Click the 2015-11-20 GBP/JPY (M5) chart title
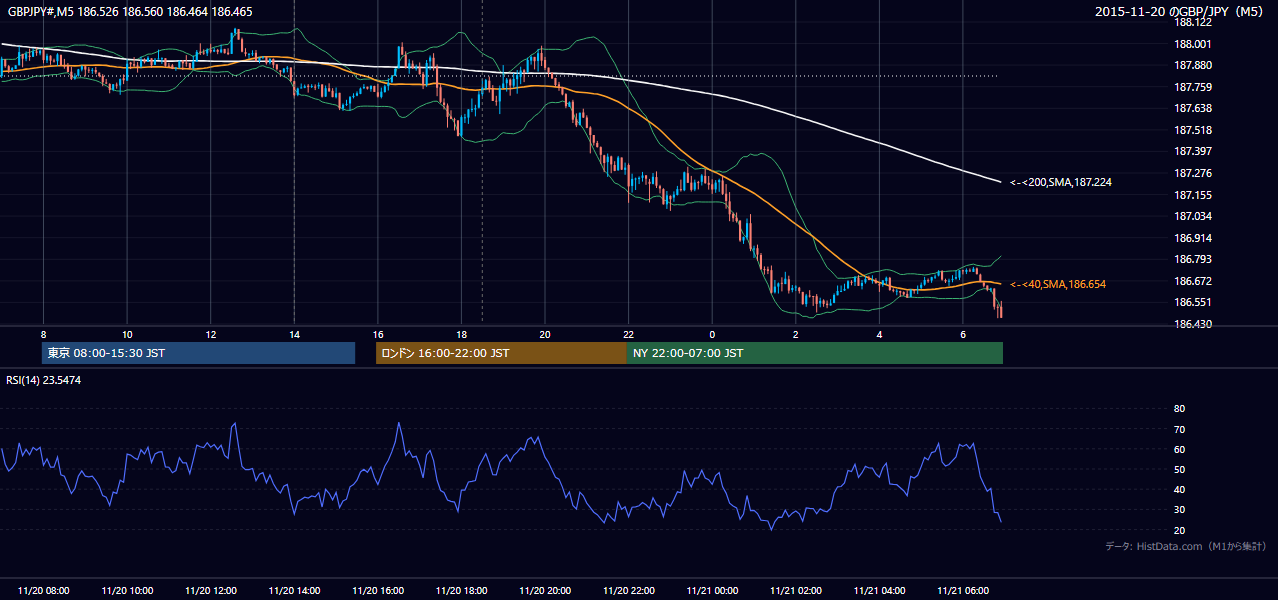Image resolution: width=1278 pixels, height=600 pixels. [1181, 12]
